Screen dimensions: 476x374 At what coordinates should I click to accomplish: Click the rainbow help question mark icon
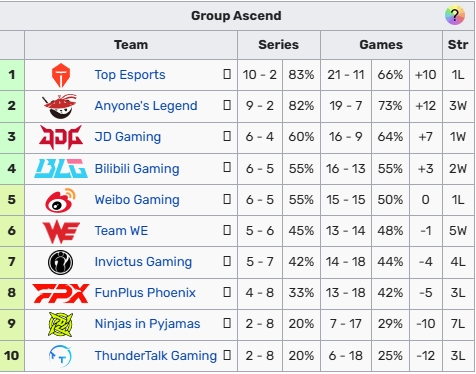pos(454,15)
